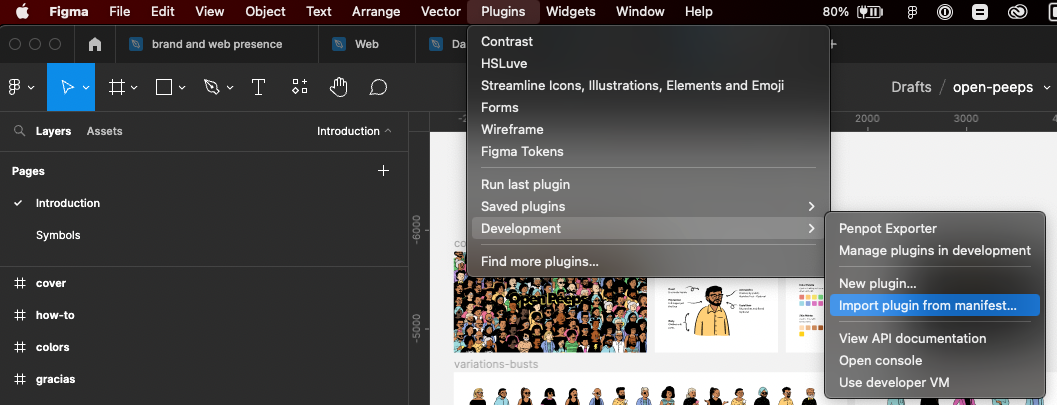The height and width of the screenshot is (405, 1057).
Task: Open 1Password menu bar icon
Action: 946,11
